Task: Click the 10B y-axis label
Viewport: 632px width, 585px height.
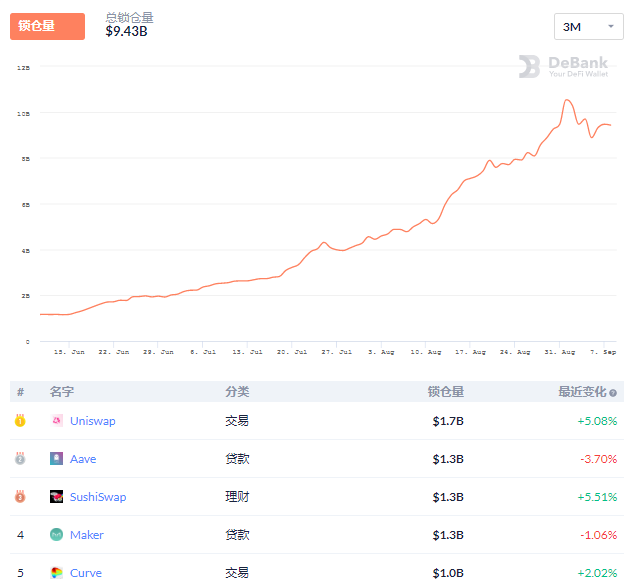Action: [23, 114]
